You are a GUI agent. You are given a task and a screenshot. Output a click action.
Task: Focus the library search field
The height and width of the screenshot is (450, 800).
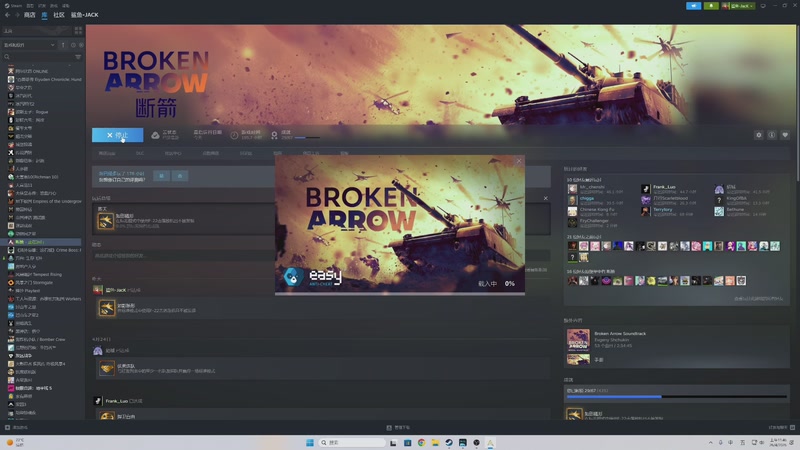(x=38, y=57)
